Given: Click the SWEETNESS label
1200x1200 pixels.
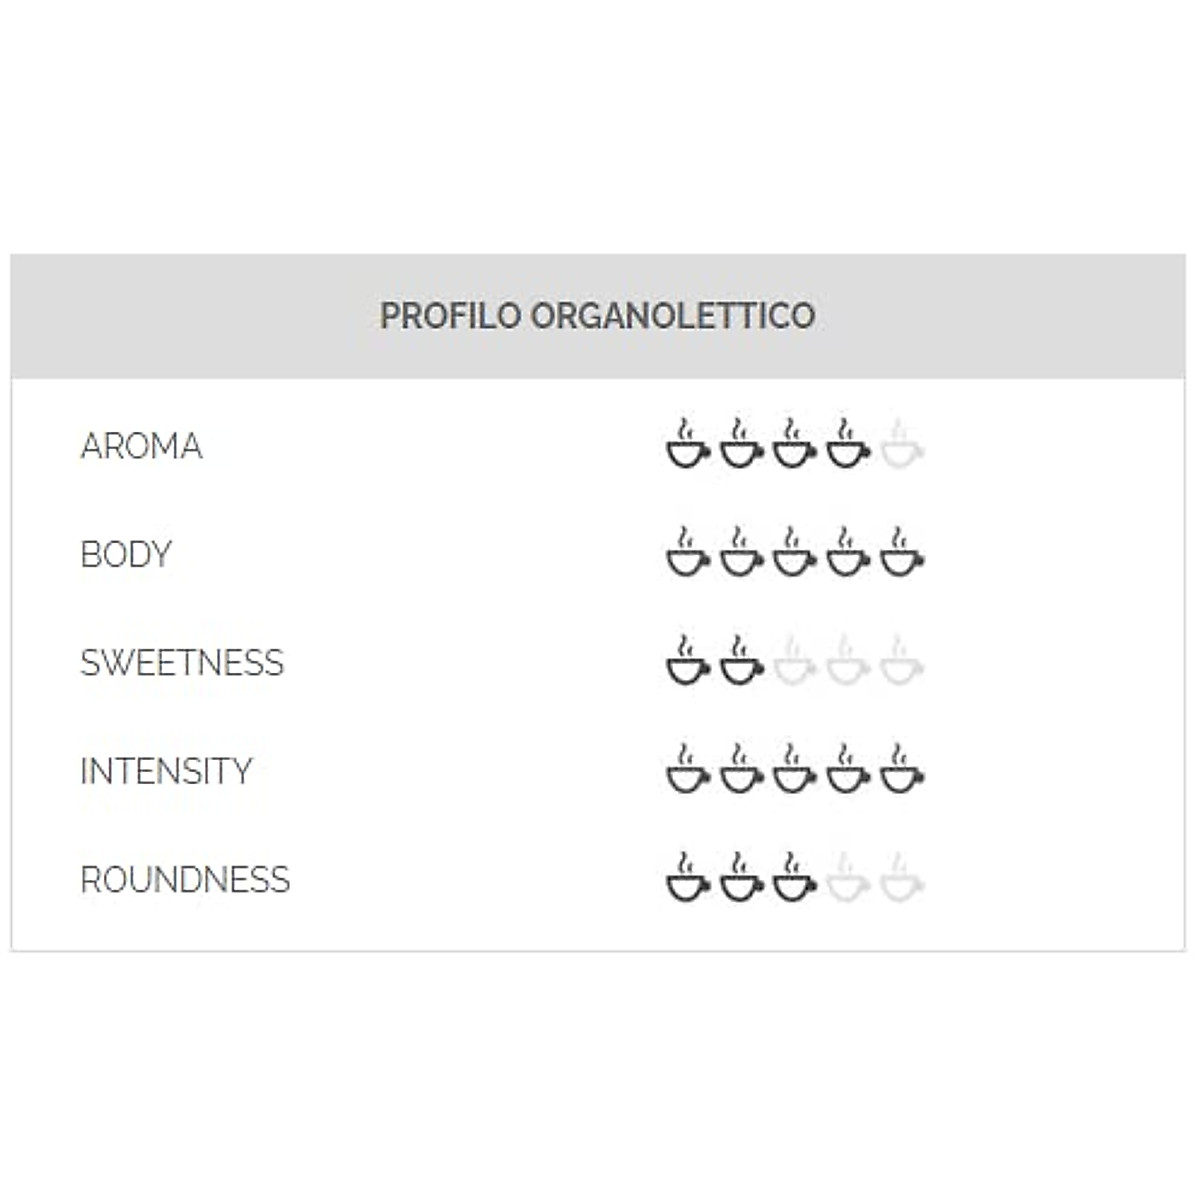Looking at the screenshot, I should click(182, 663).
